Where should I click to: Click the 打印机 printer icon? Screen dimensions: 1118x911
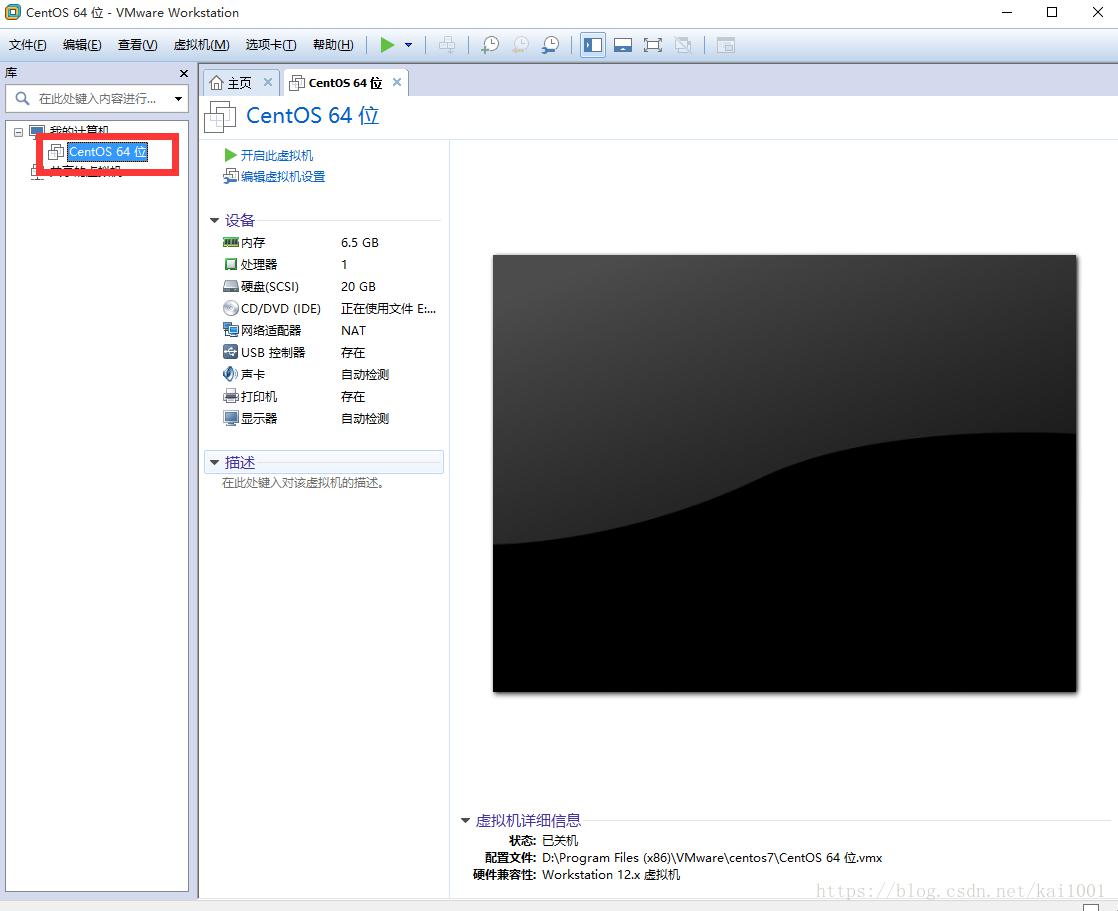coord(230,396)
